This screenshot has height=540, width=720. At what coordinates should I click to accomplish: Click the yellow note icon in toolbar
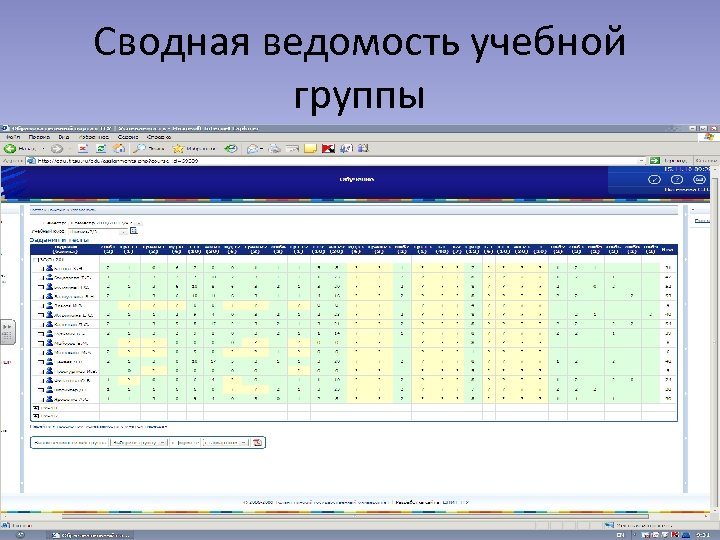click(311, 148)
